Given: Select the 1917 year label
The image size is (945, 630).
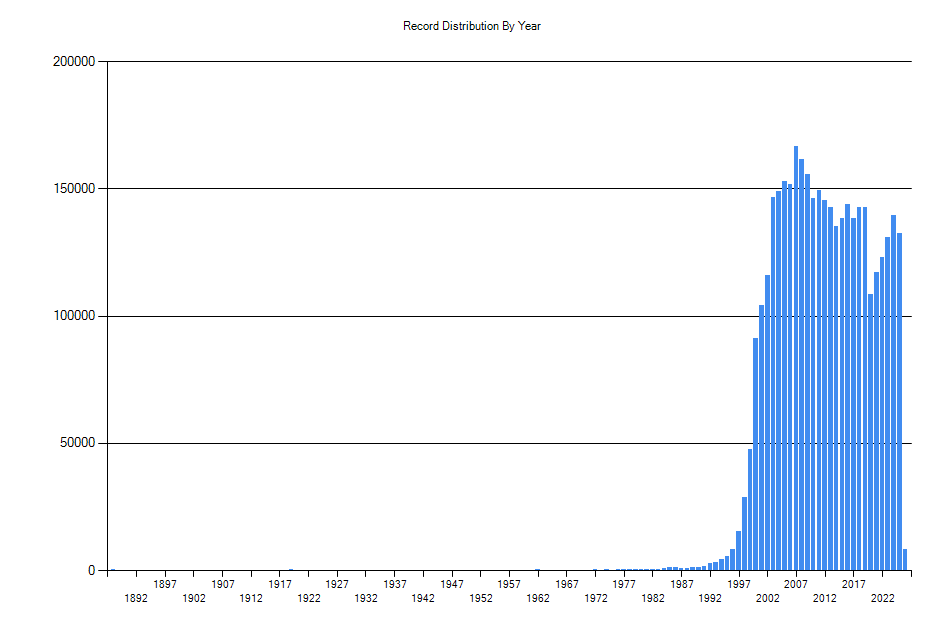Looking at the screenshot, I should (x=280, y=584).
